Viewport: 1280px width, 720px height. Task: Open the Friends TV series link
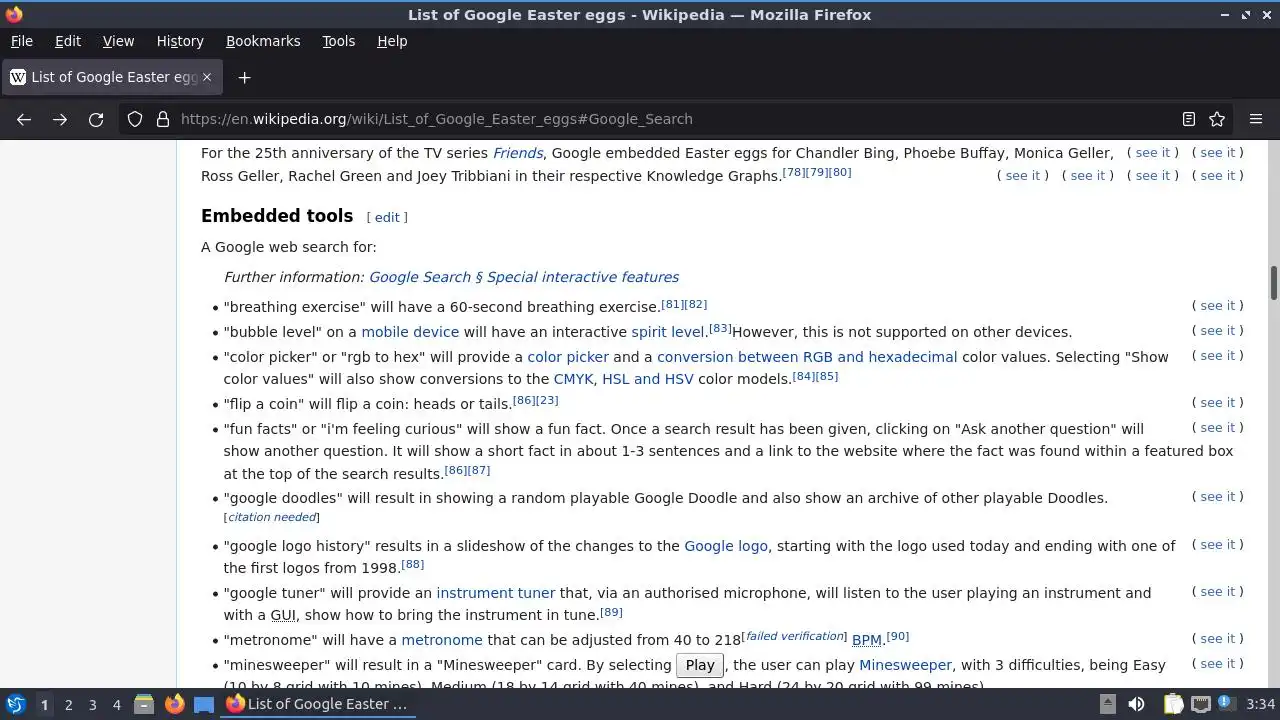coord(518,153)
